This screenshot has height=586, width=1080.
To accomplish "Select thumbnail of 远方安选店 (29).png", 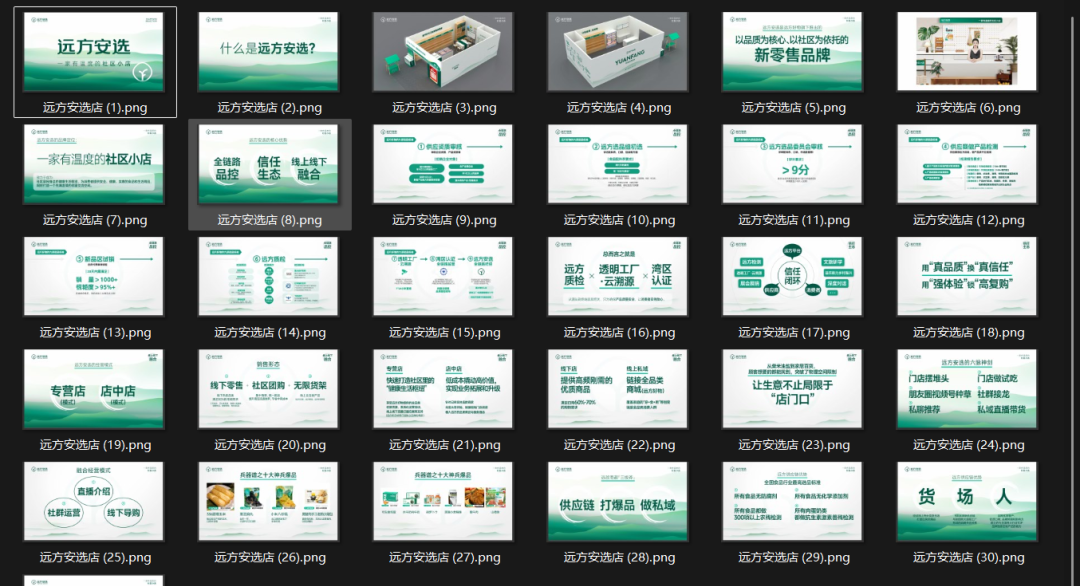I will 792,501.
